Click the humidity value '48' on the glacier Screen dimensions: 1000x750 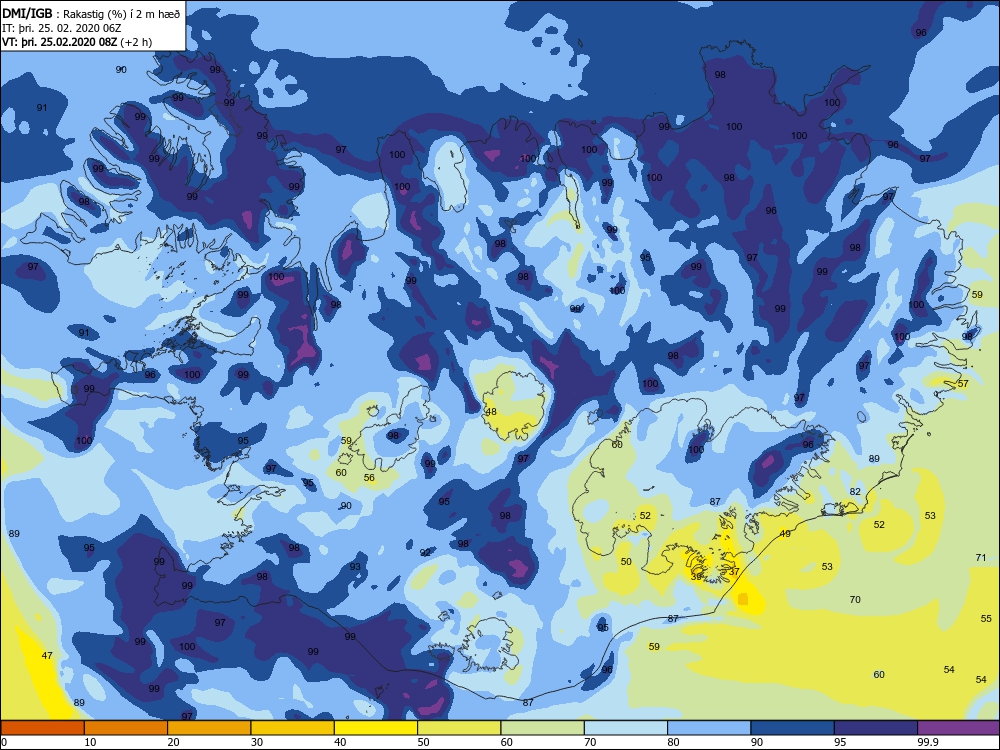490,412
